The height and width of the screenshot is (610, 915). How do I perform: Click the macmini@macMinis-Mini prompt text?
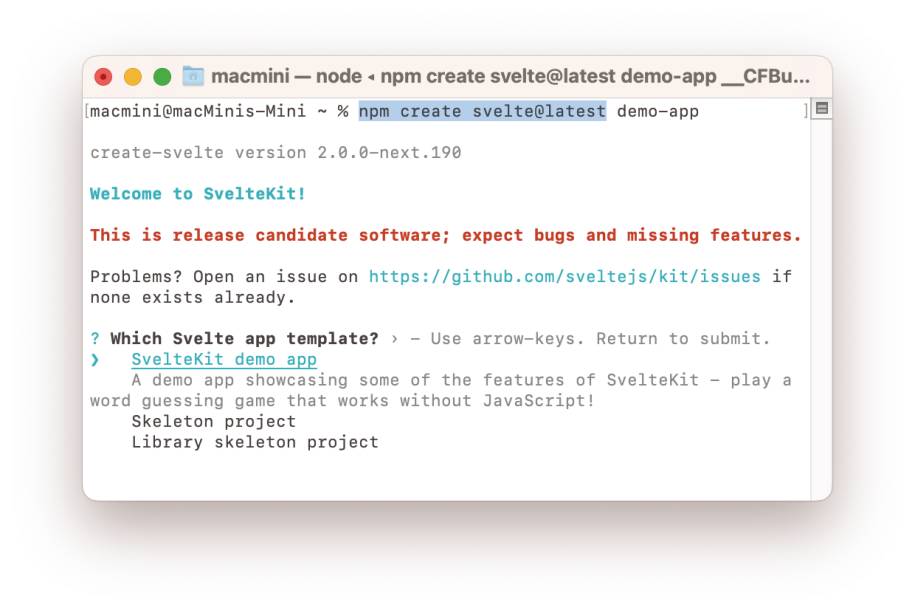coord(198,111)
